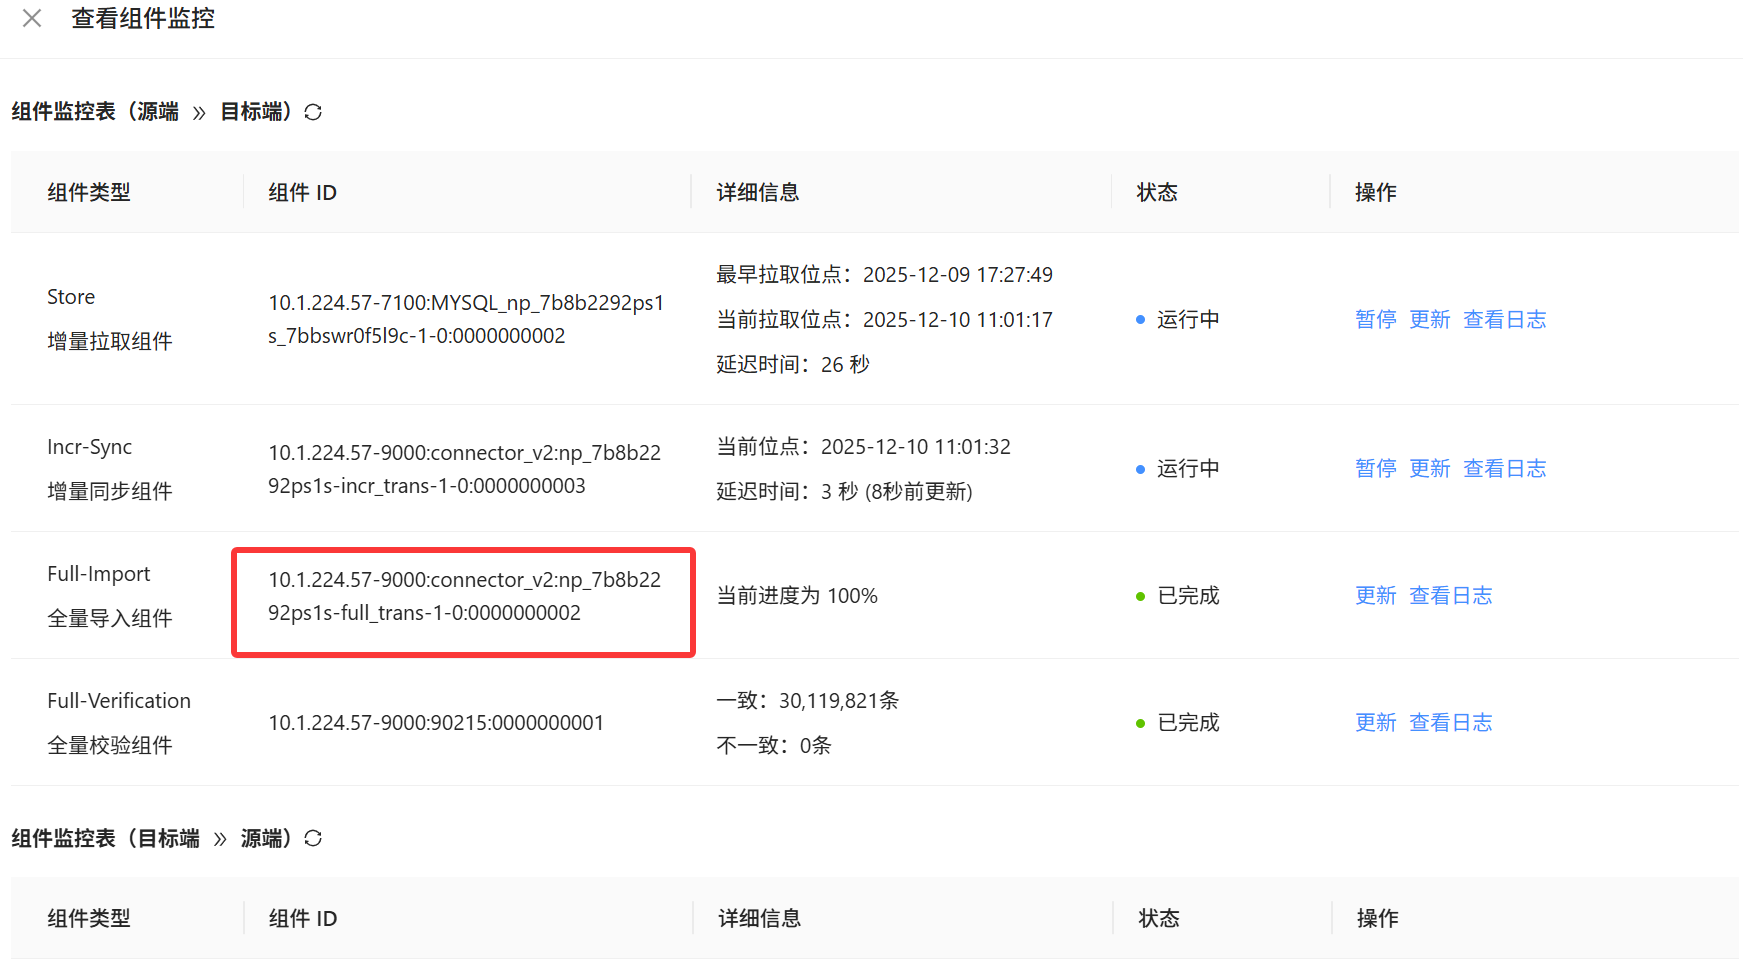Update the Store component

click(x=1429, y=319)
